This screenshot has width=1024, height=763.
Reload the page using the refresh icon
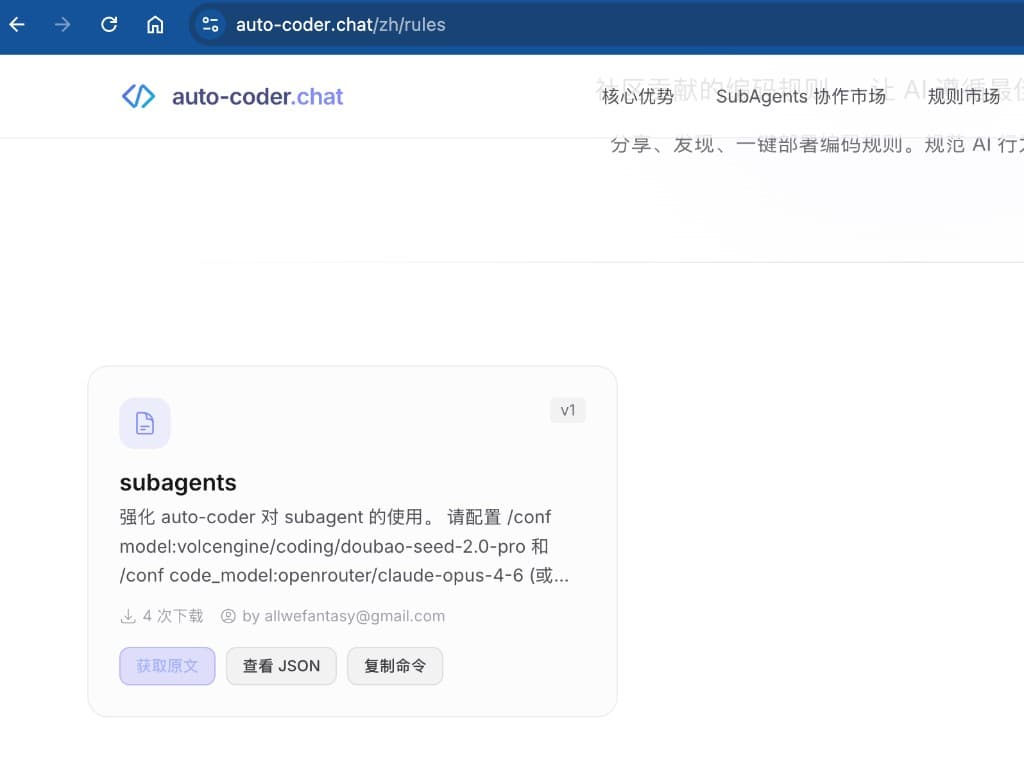point(109,24)
